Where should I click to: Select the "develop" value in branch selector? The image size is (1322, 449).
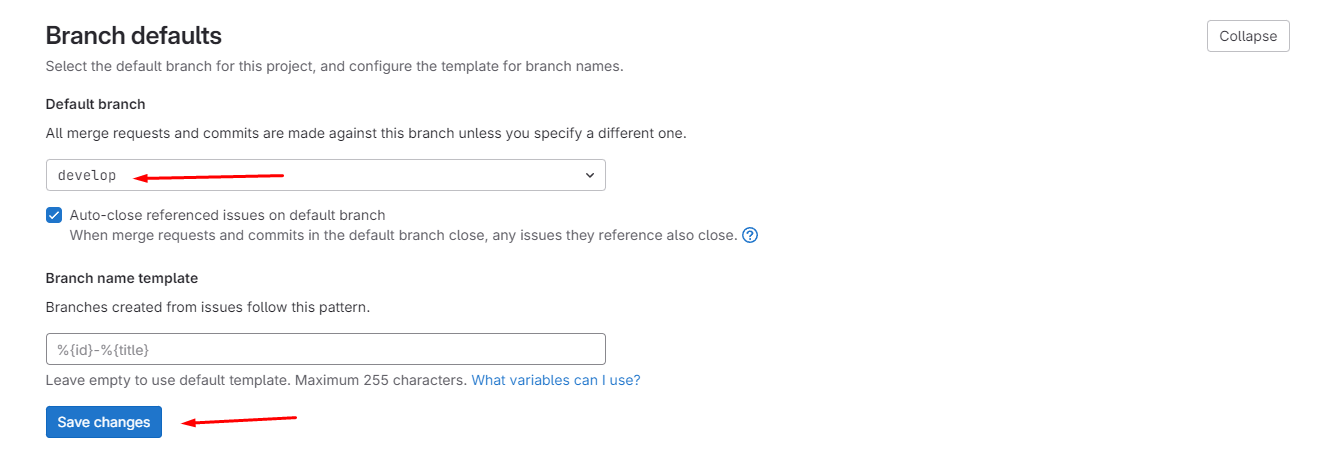coord(87,176)
